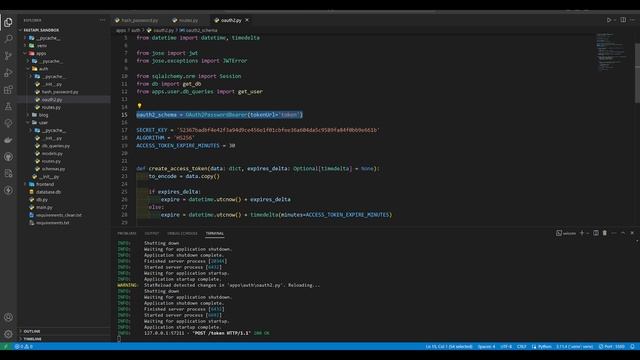640x360 pixels.
Task: Click the auth breadcrumb segment
Action: click(136, 30)
